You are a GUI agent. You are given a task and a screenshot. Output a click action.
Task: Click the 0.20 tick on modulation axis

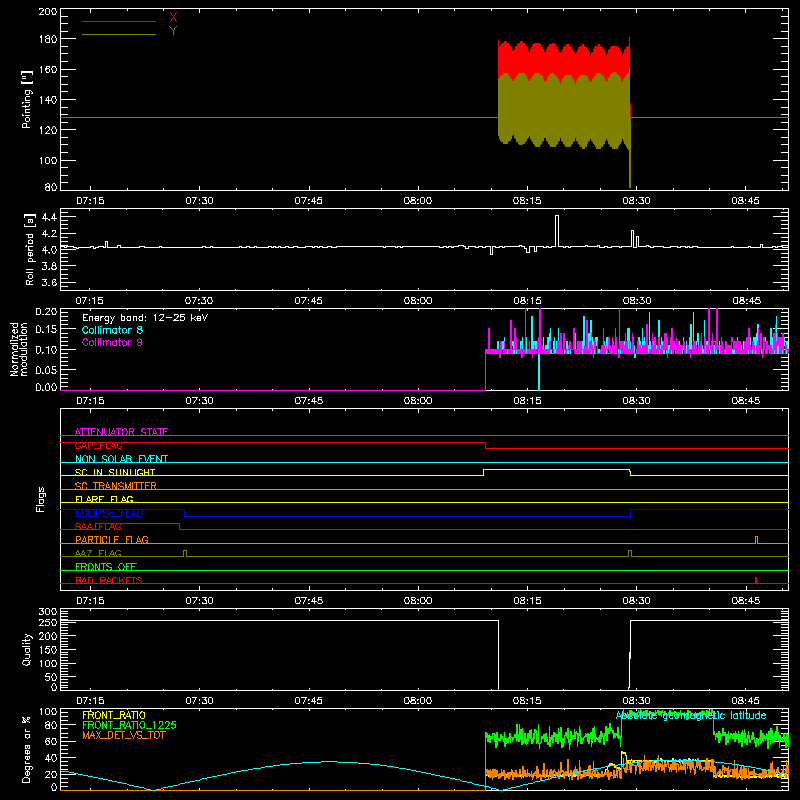pos(46,311)
